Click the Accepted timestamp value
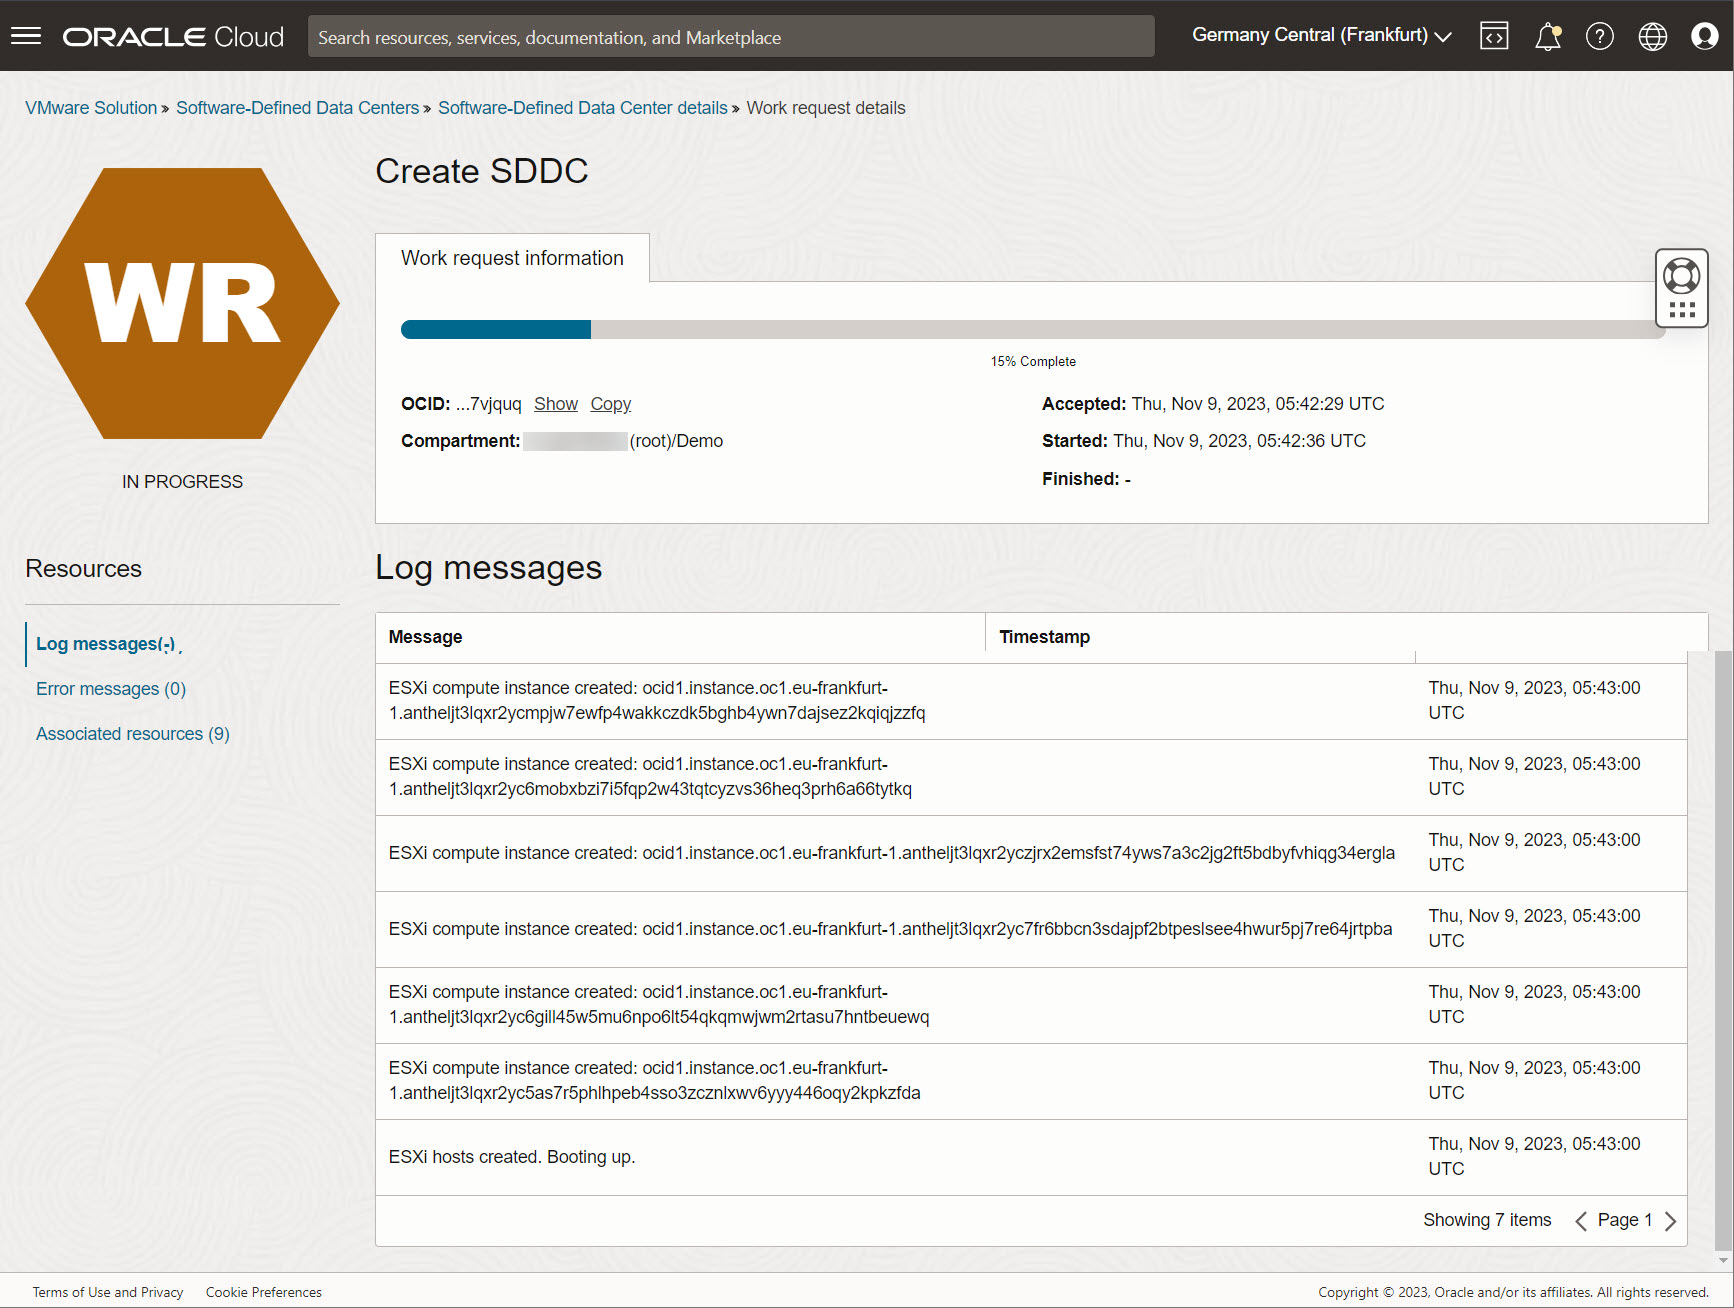 click(x=1258, y=404)
